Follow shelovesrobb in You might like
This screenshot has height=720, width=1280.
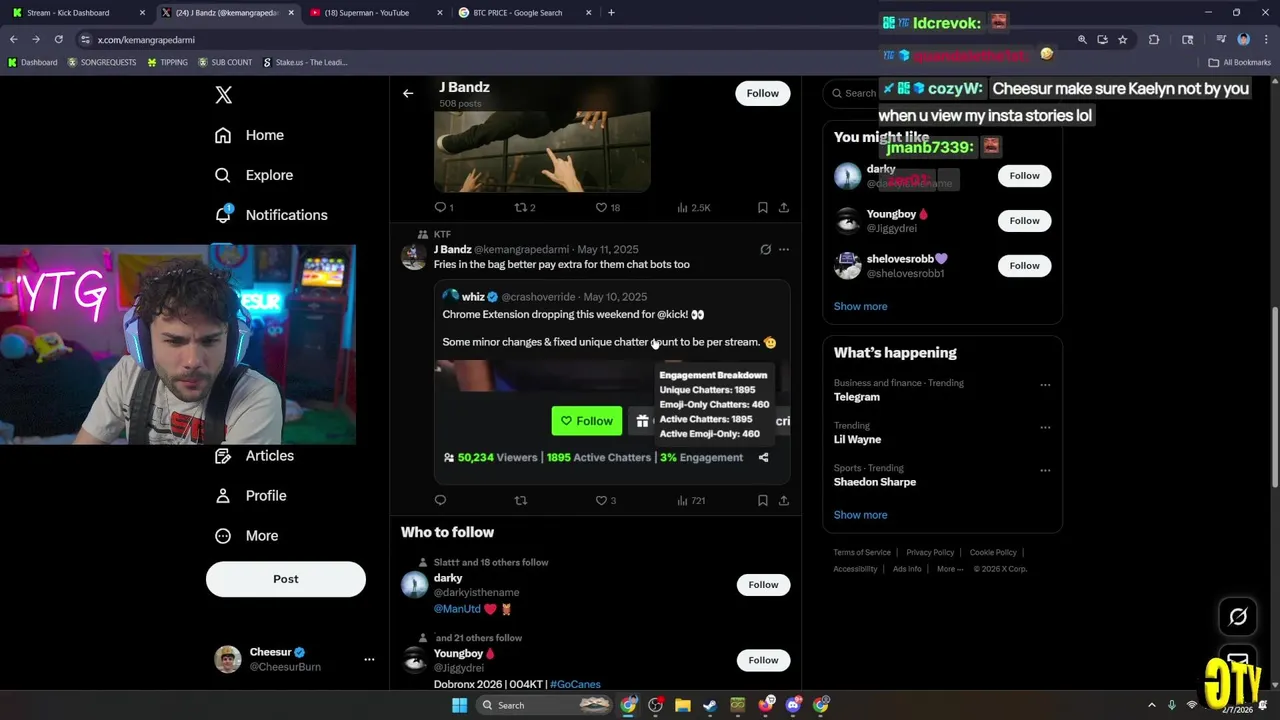click(x=1024, y=266)
